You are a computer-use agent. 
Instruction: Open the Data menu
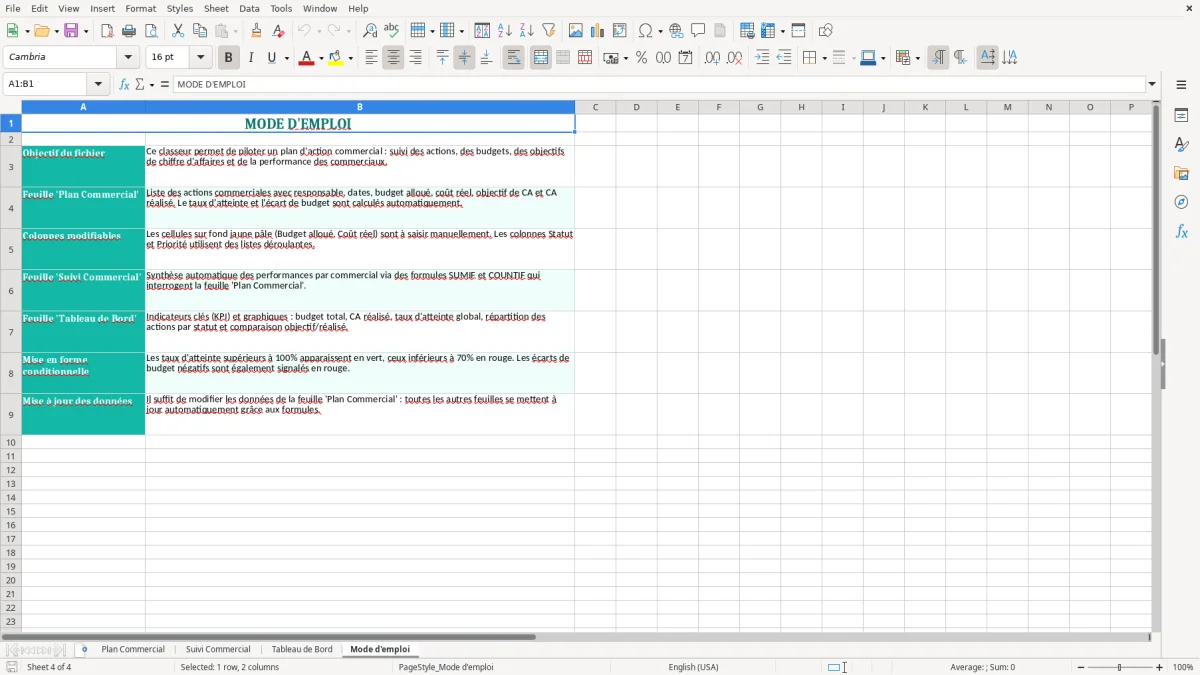249,8
